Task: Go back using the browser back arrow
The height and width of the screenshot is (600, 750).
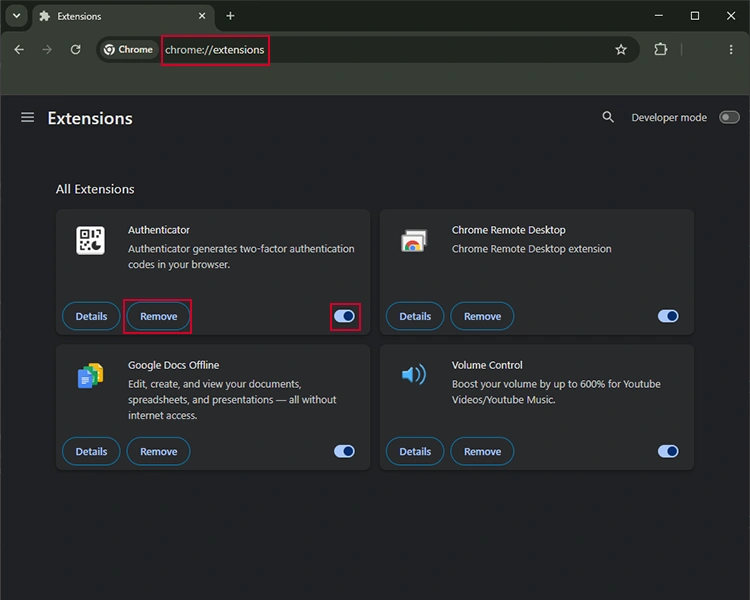Action: (x=19, y=49)
